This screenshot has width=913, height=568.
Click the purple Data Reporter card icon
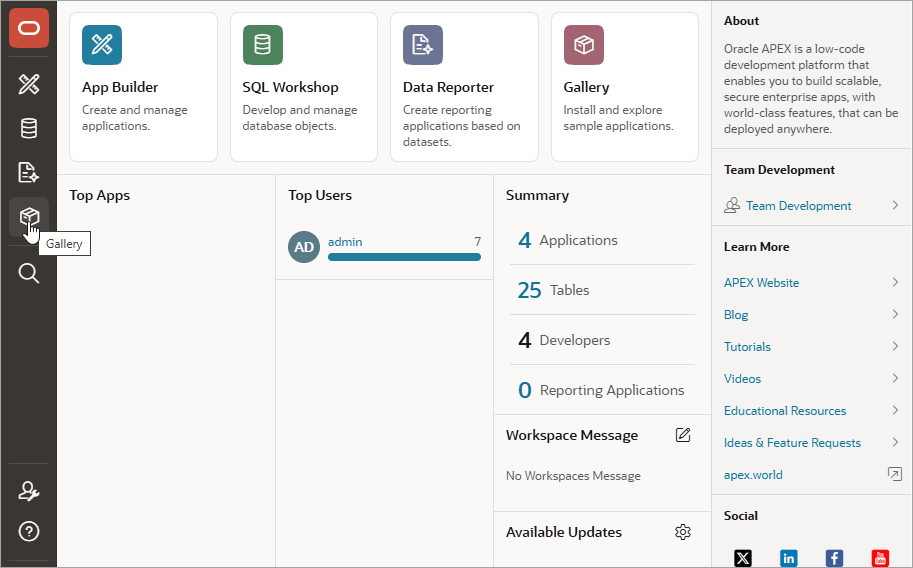point(423,45)
